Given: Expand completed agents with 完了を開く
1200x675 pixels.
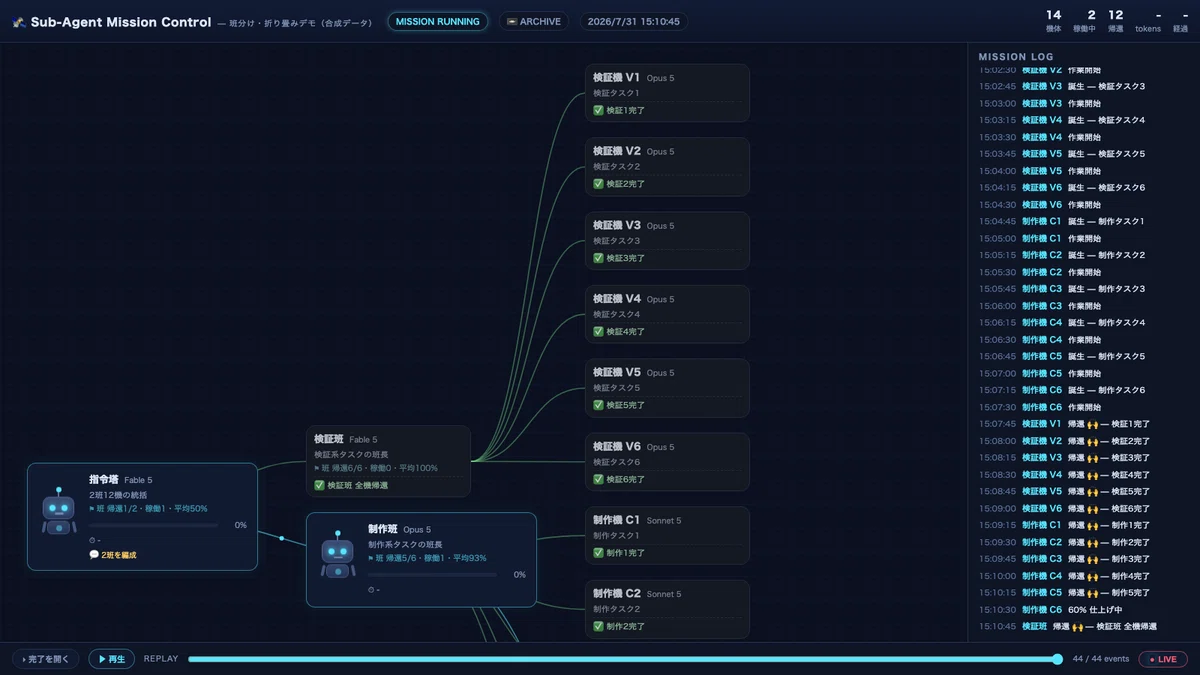Looking at the screenshot, I should [46, 659].
